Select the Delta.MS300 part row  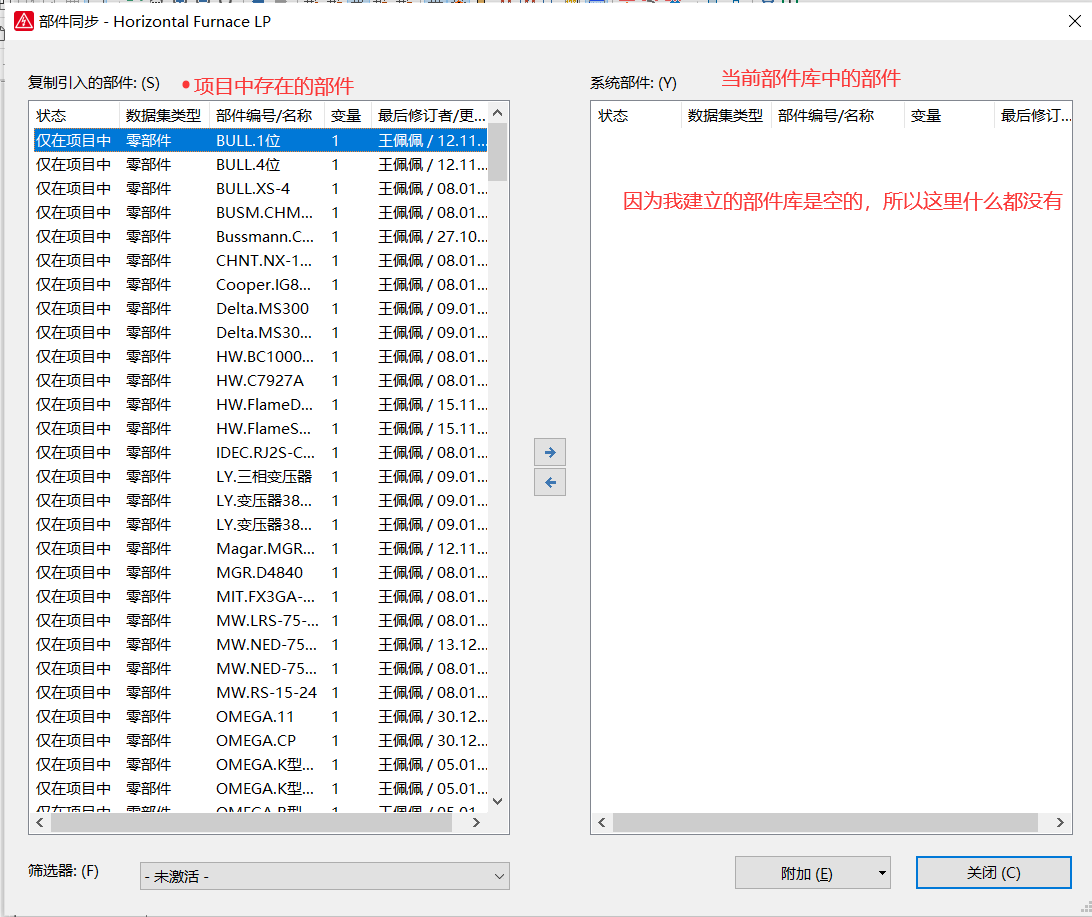pos(260,308)
